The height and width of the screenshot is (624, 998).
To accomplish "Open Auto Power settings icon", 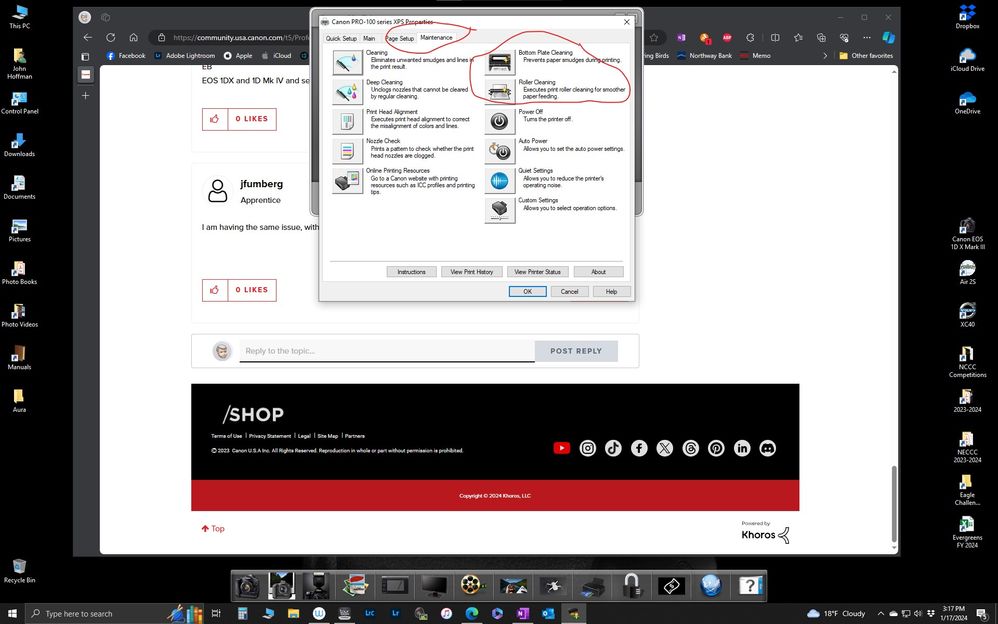I will point(499,150).
